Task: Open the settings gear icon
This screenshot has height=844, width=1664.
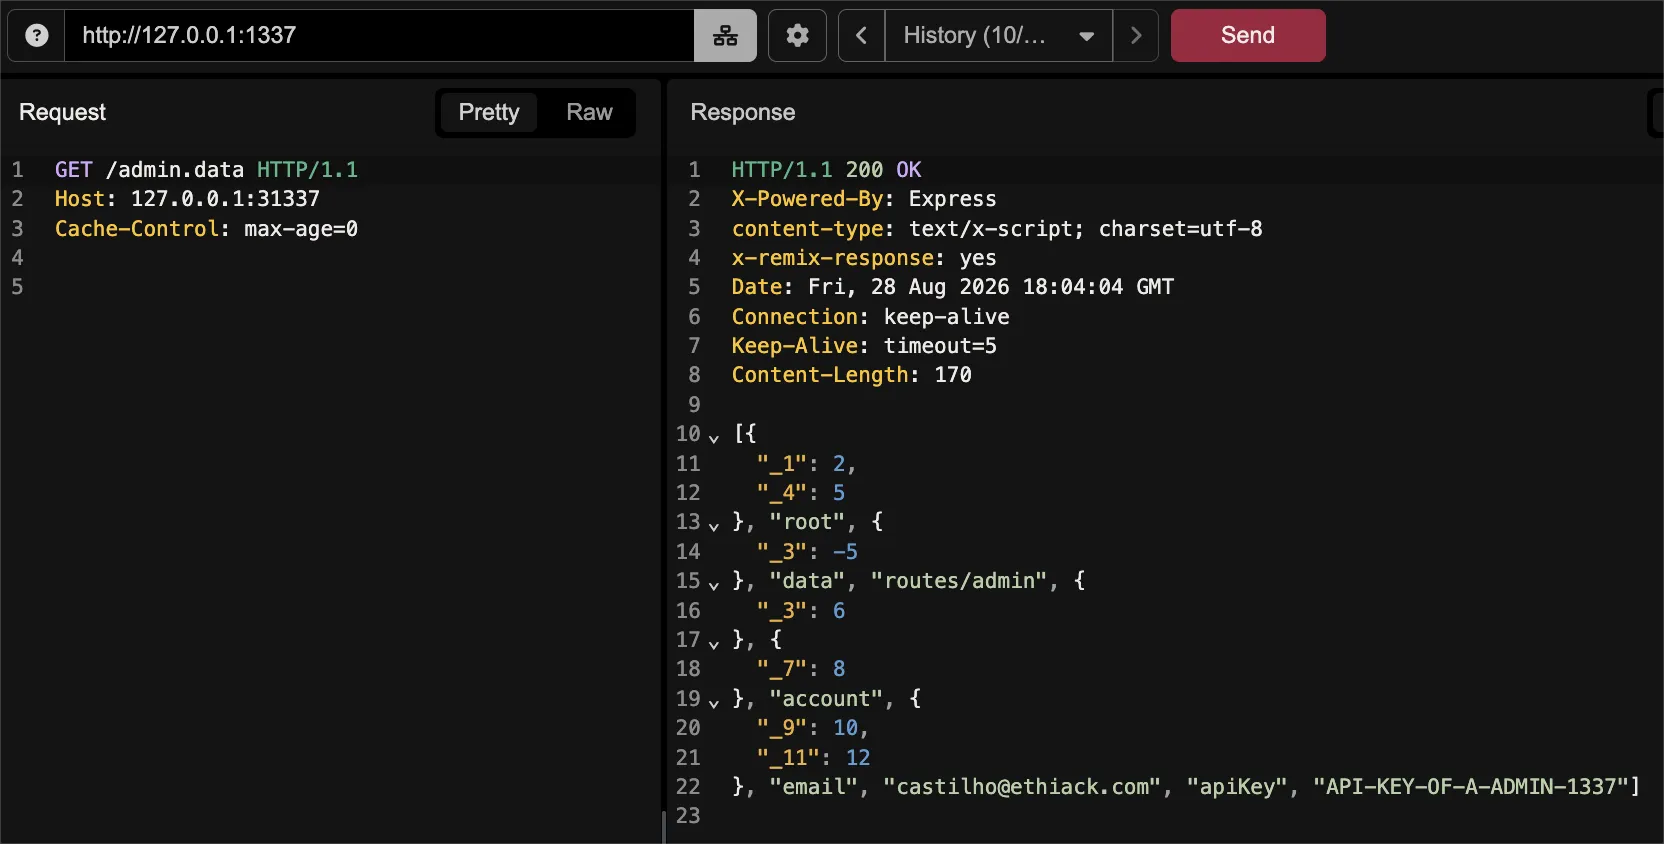Action: pos(797,36)
